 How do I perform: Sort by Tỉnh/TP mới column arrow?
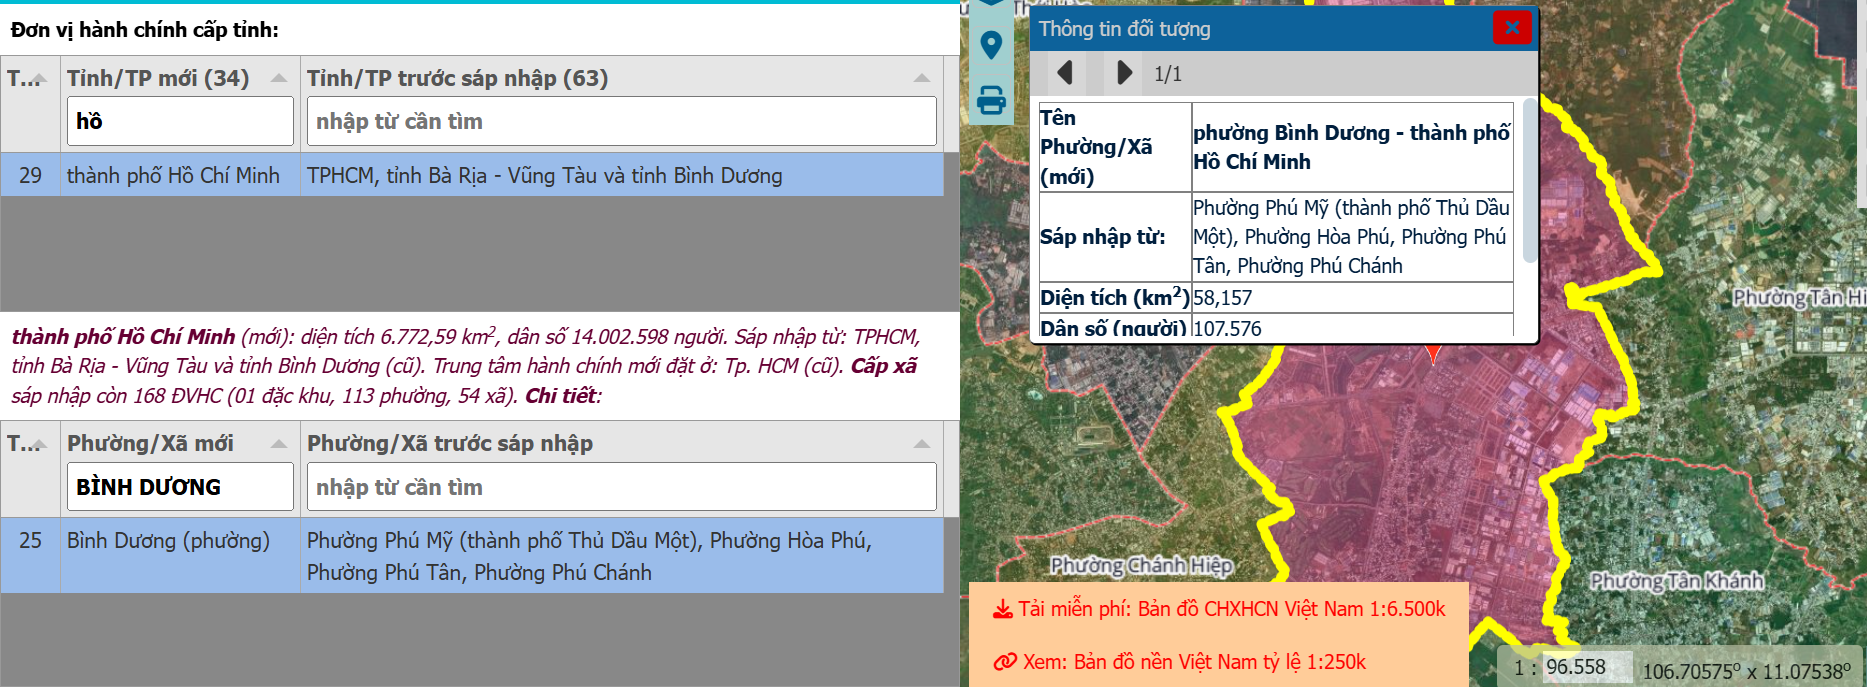279,78
